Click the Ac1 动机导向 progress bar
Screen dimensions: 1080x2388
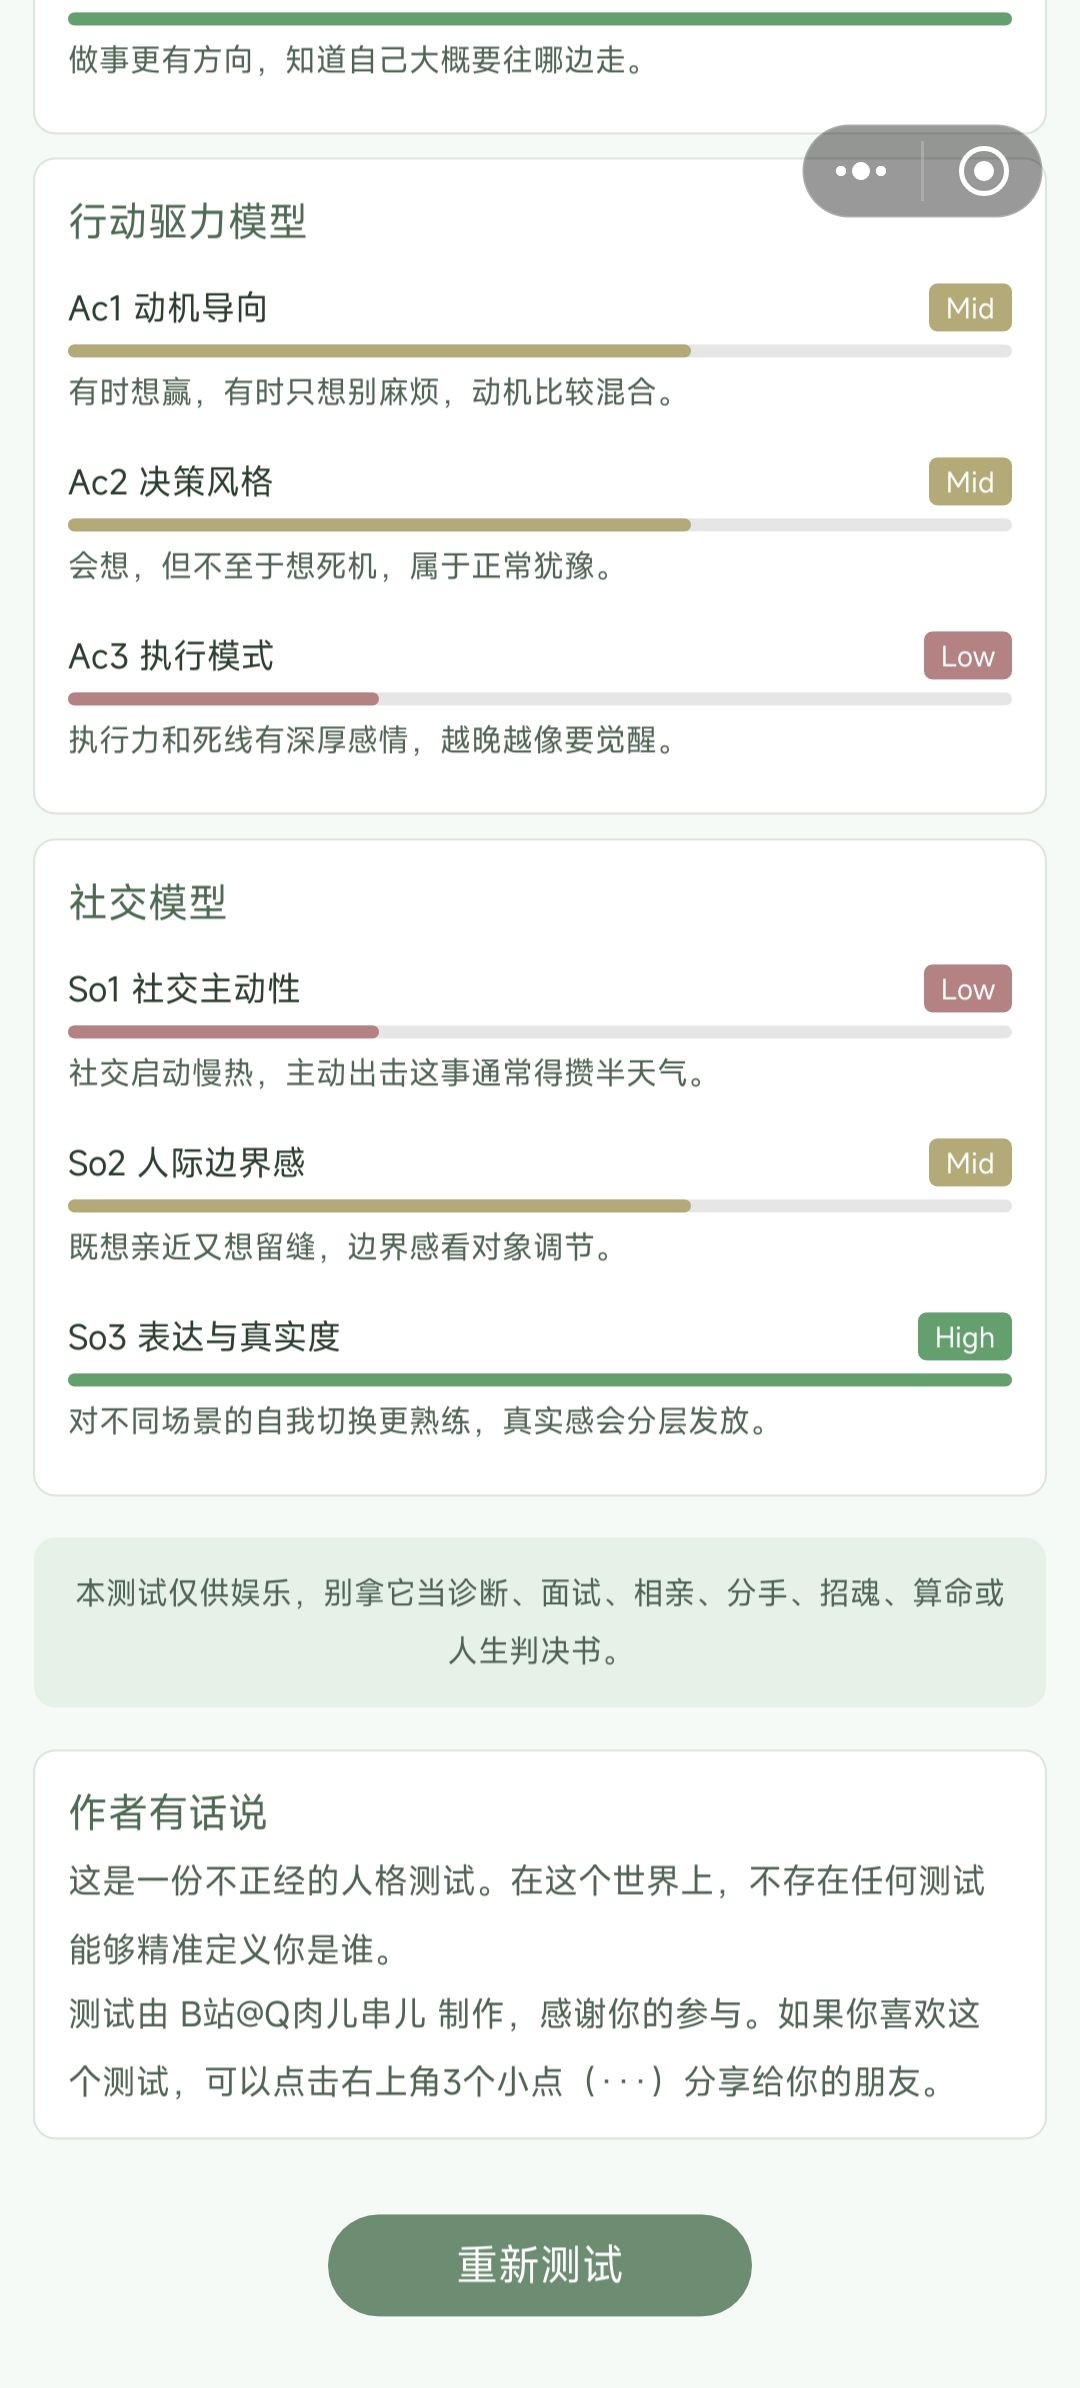coord(540,351)
